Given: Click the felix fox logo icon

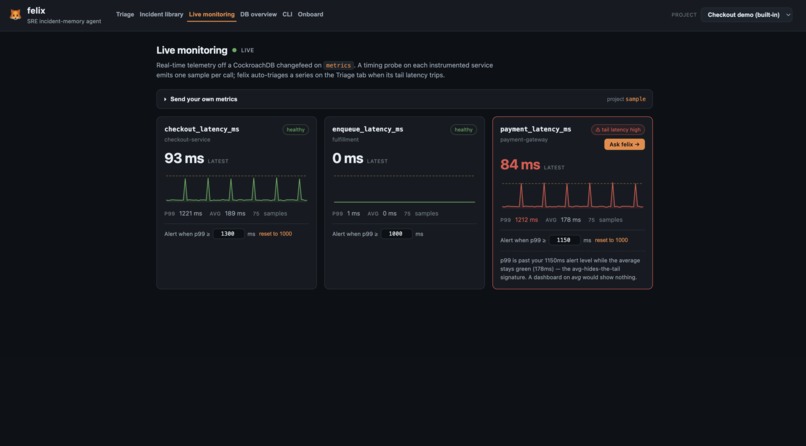Looking at the screenshot, I should [x=15, y=15].
